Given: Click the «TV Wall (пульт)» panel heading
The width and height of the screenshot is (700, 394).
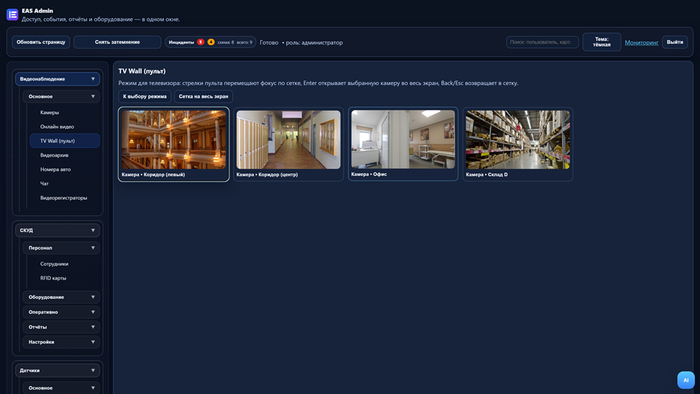Looking at the screenshot, I should [142, 71].
